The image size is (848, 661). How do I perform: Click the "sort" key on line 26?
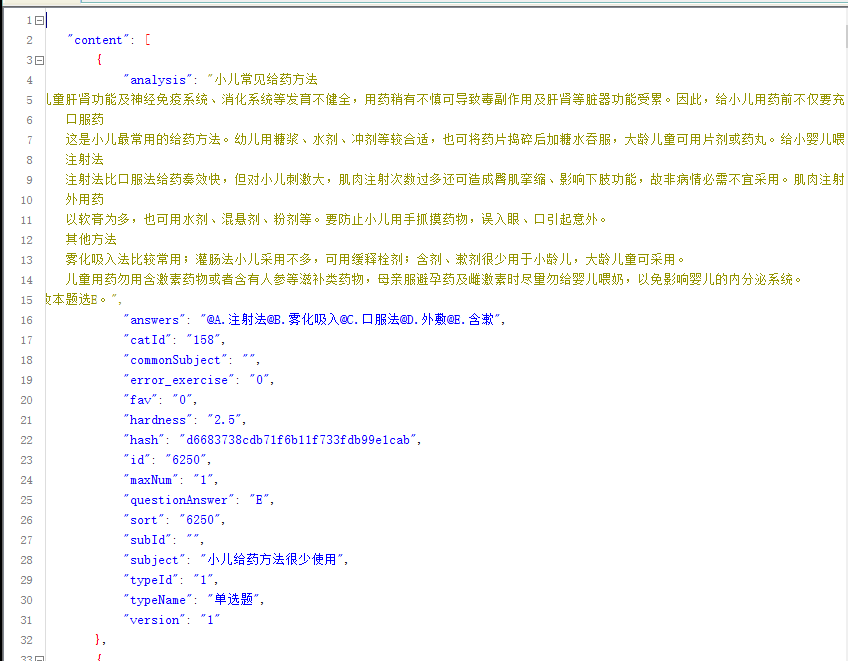pos(144,520)
